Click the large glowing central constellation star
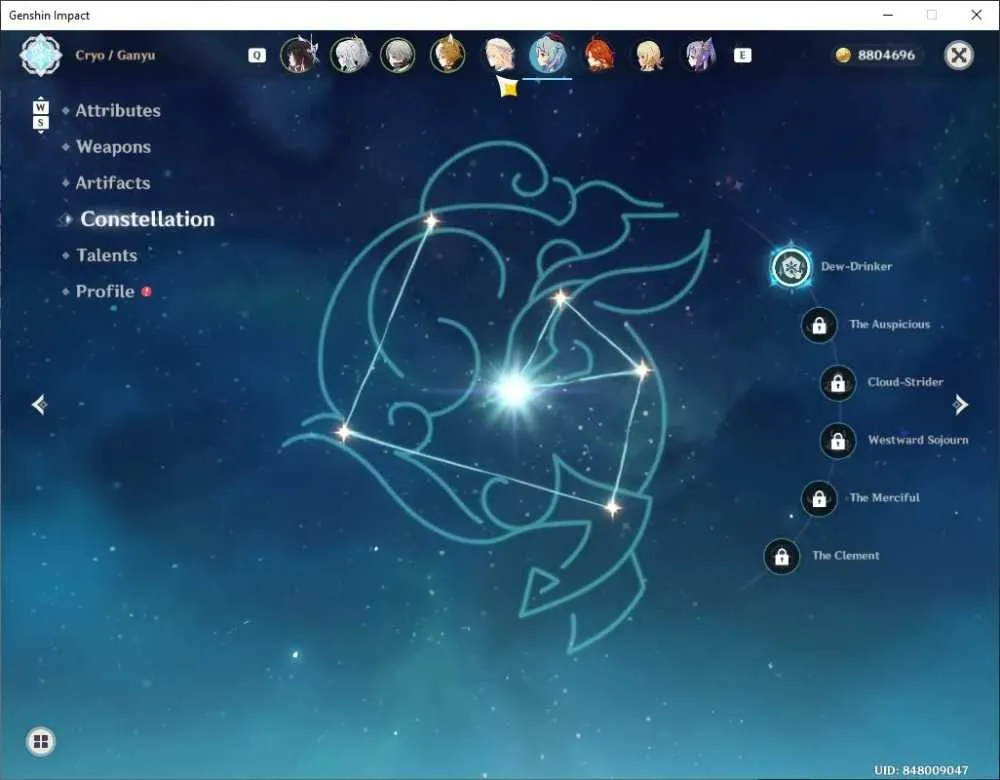The image size is (1000, 780). coord(514,389)
